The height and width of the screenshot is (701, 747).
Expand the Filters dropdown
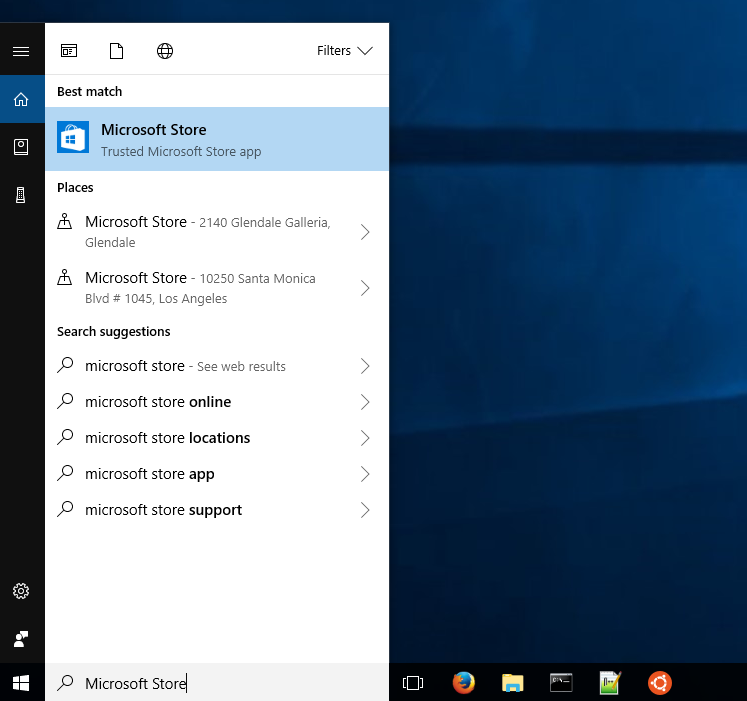tap(345, 51)
